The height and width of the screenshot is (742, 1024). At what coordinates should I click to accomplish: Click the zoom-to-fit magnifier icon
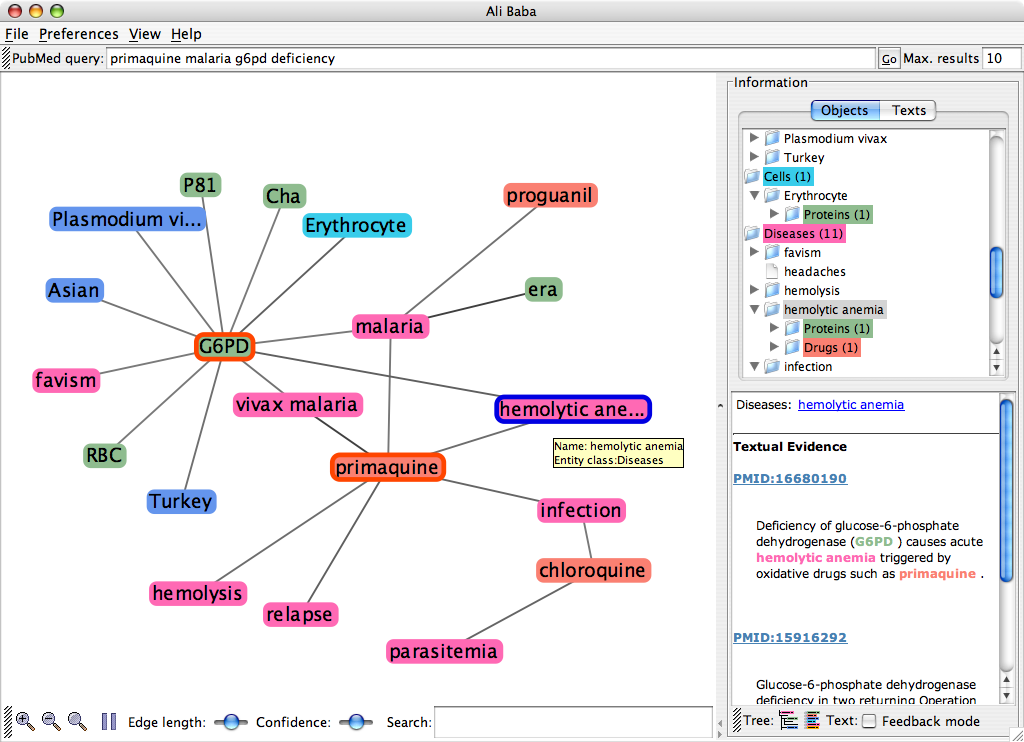click(x=77, y=721)
